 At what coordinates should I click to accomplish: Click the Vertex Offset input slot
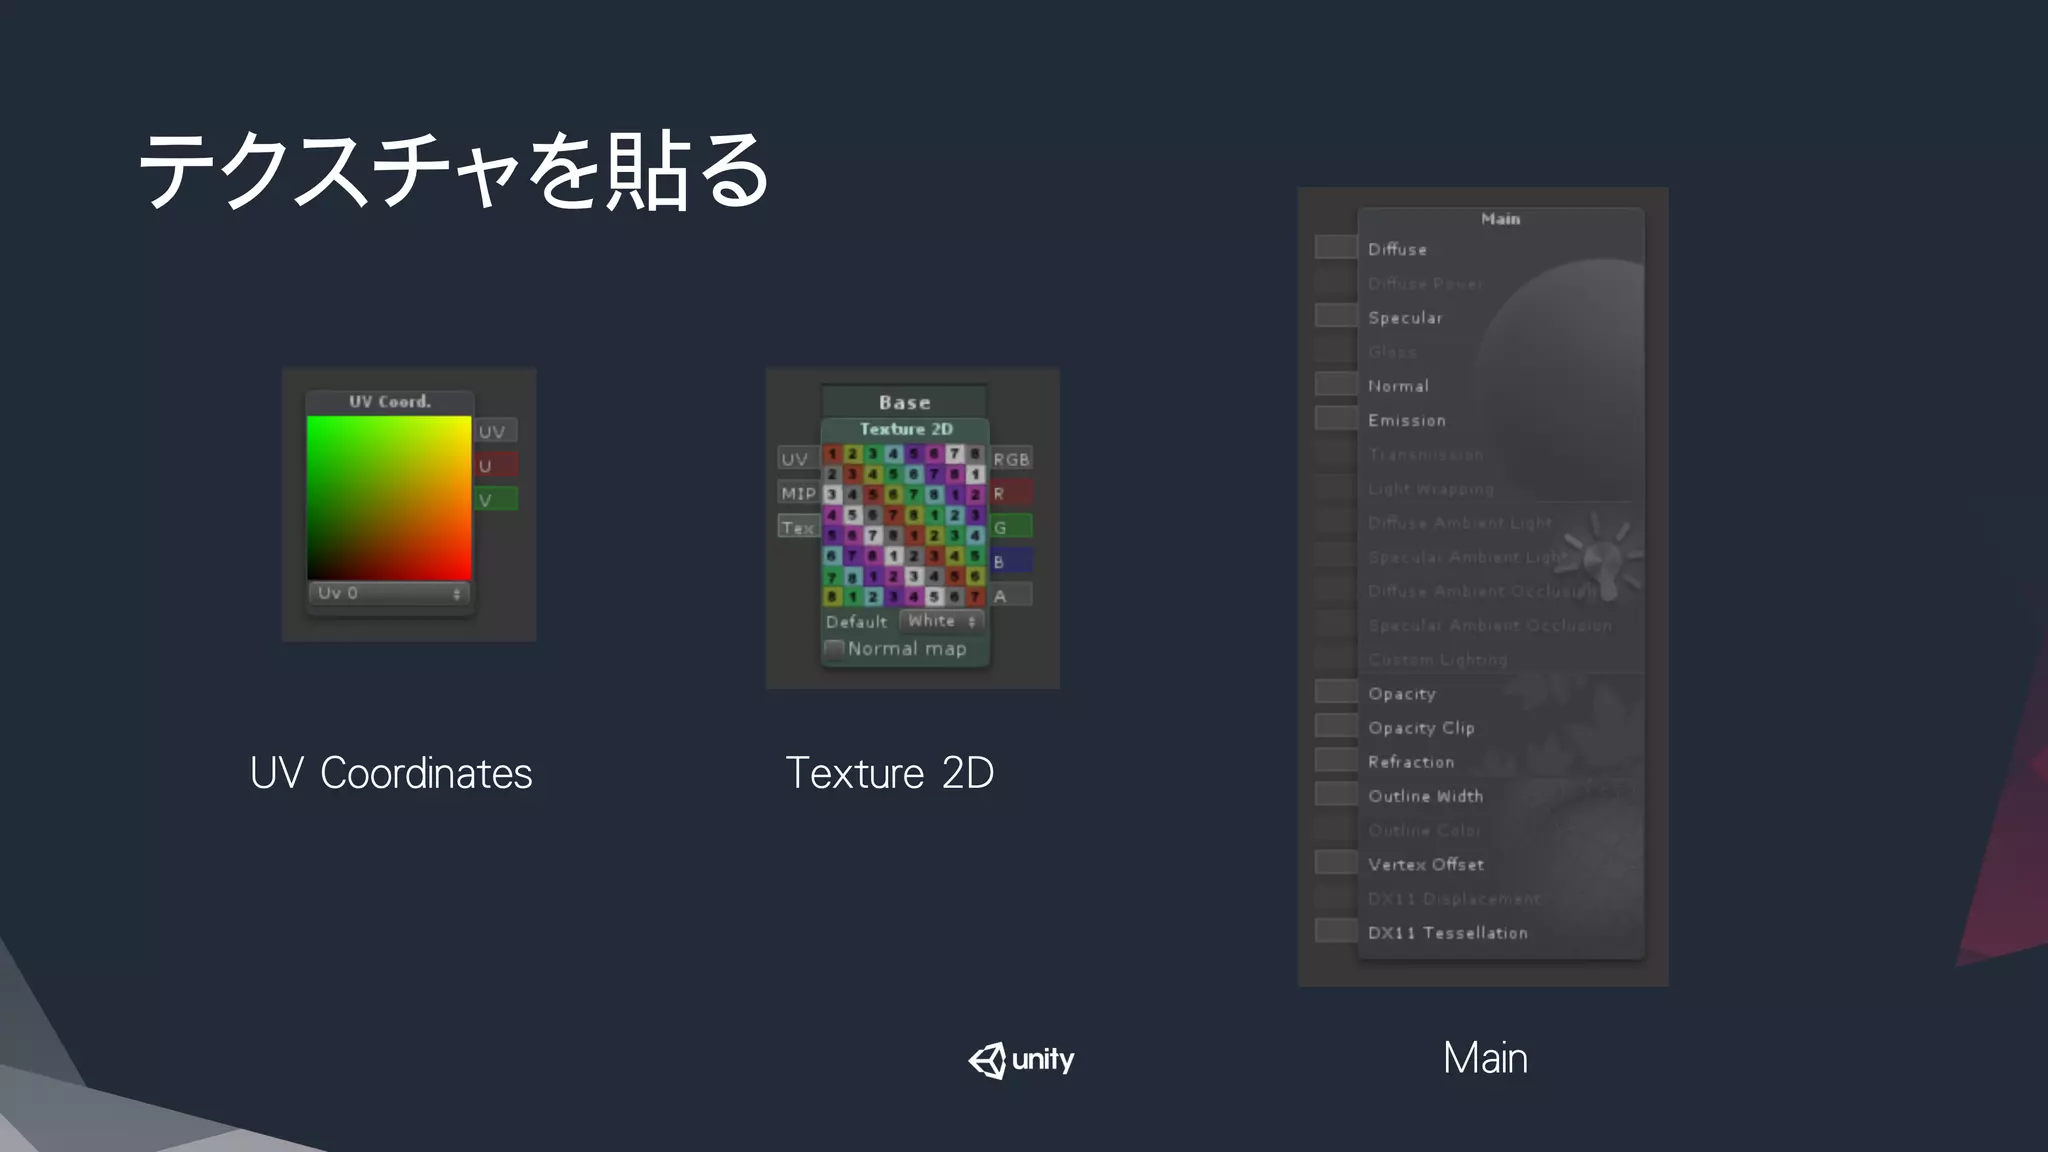tap(1336, 862)
